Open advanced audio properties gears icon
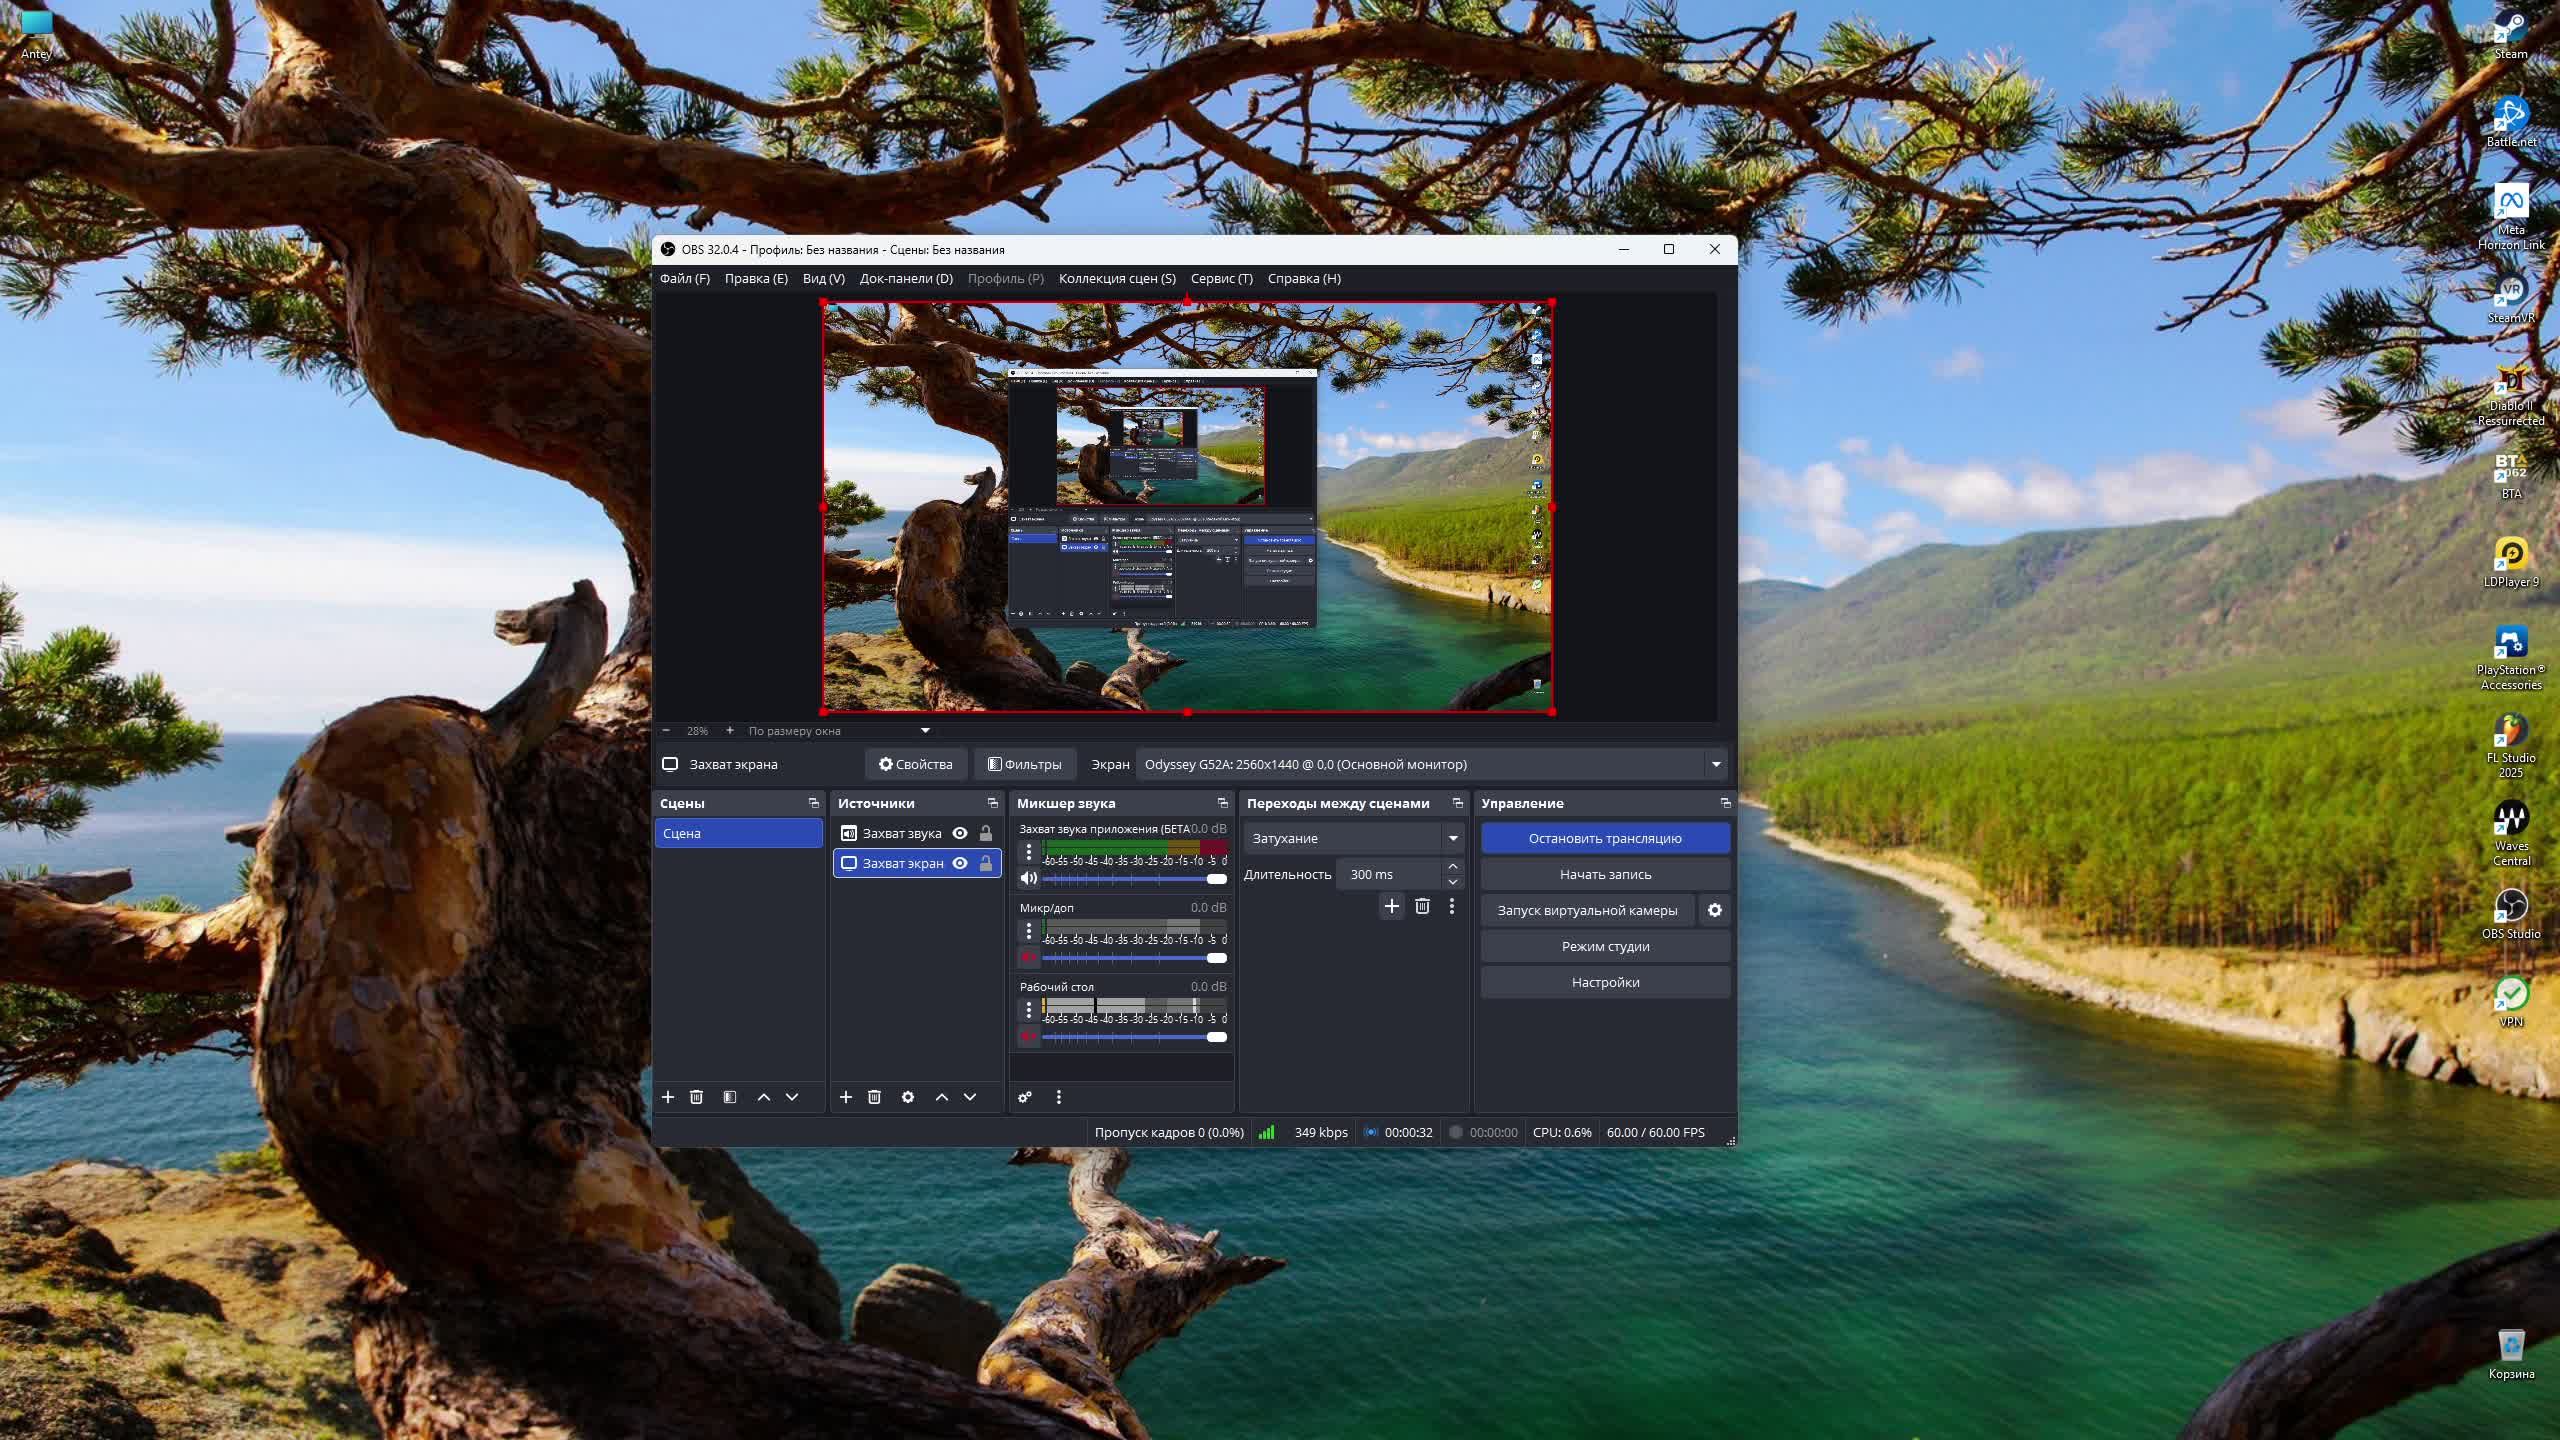This screenshot has width=2560, height=1440. click(1025, 1097)
